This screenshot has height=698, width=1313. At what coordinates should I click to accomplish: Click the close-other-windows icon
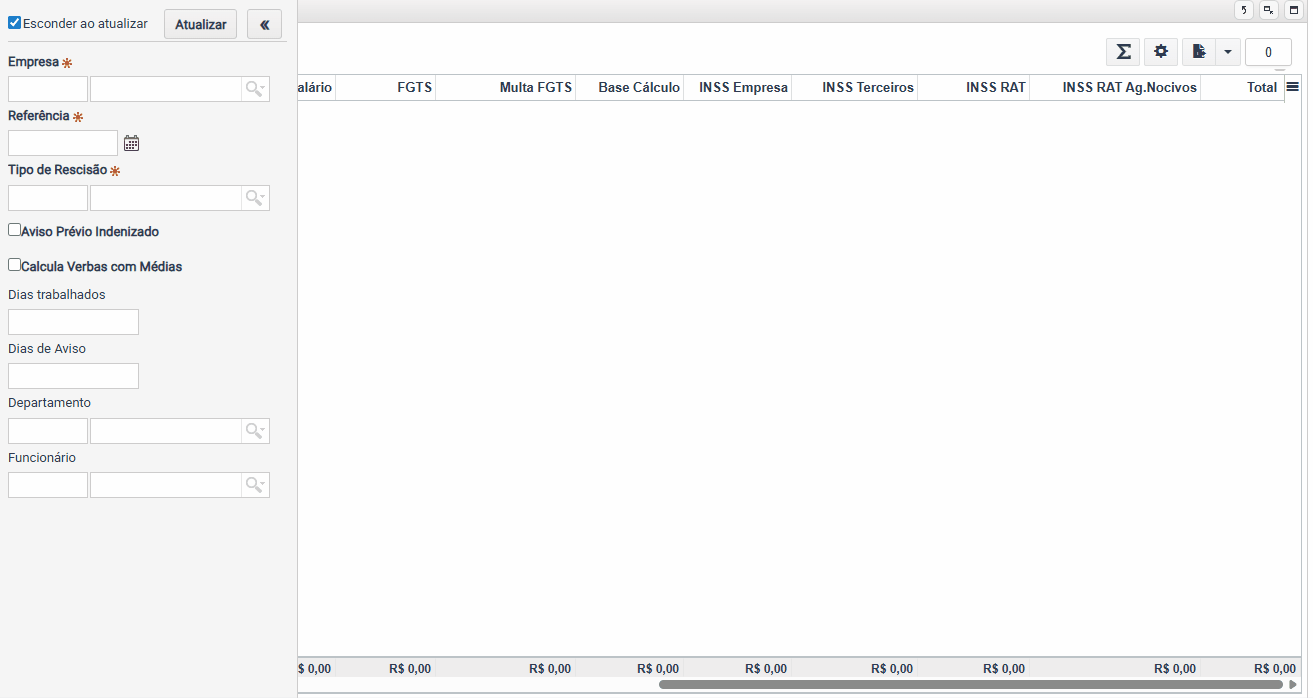coord(1268,10)
